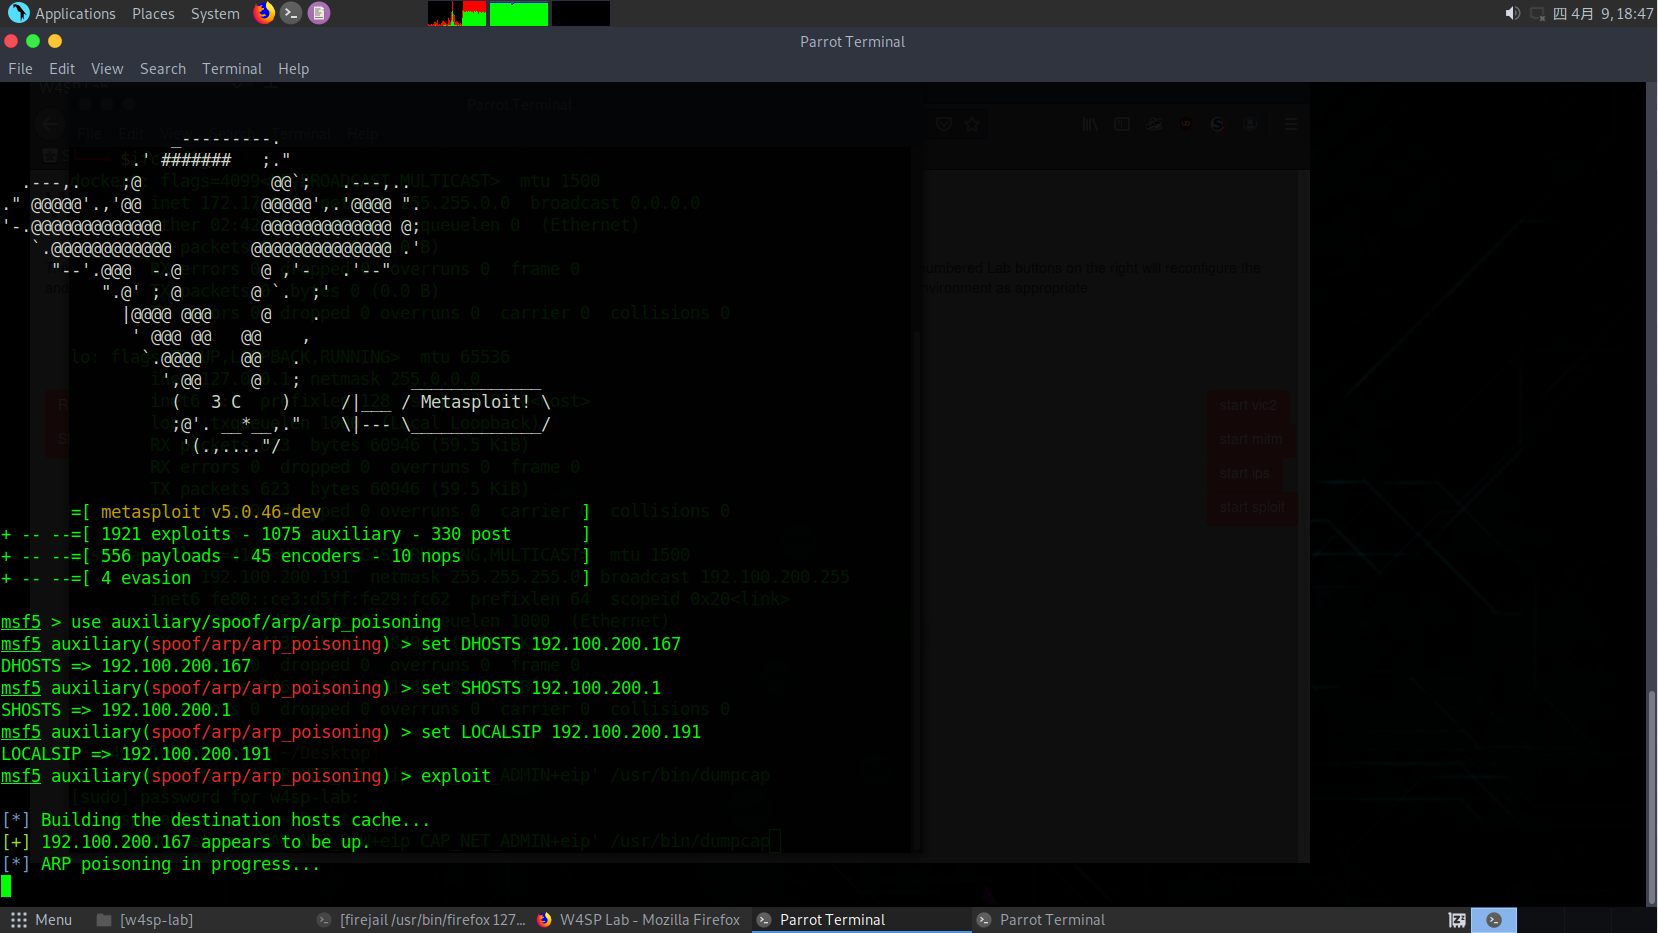Click the show desktop icon in bottom panel
This screenshot has height=933, width=1658.
point(1457,920)
